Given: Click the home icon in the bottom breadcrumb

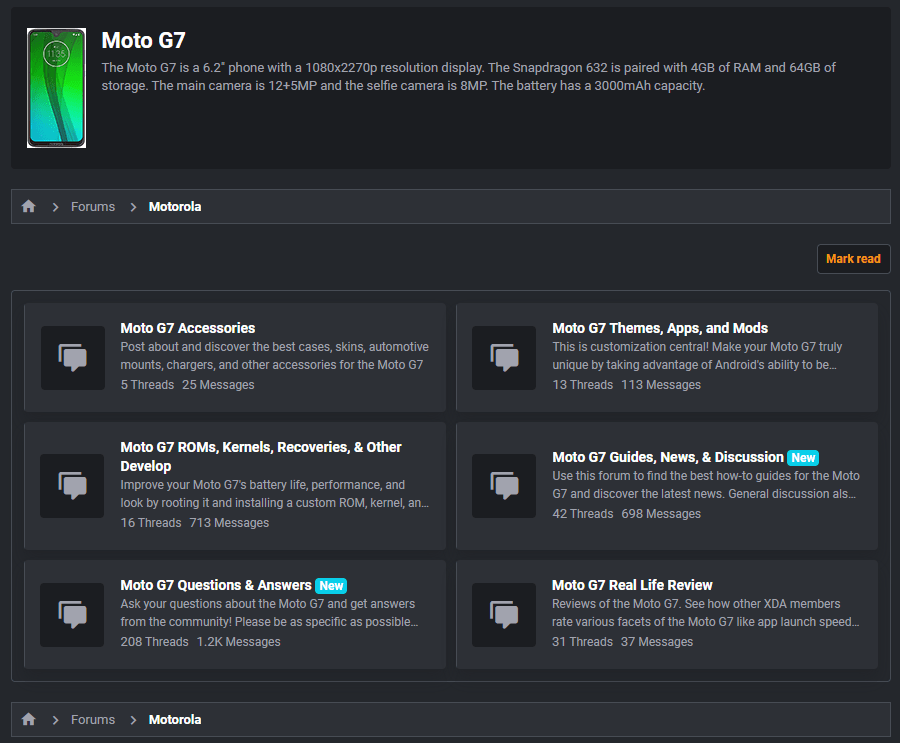Looking at the screenshot, I should [29, 719].
